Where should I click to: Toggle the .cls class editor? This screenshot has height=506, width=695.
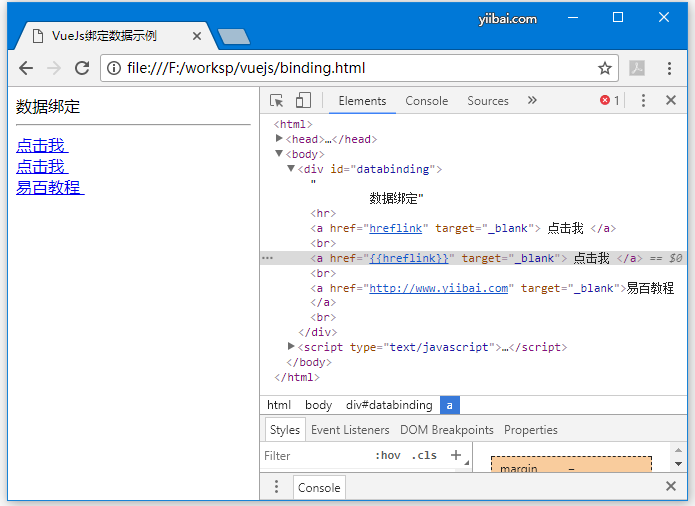click(424, 455)
